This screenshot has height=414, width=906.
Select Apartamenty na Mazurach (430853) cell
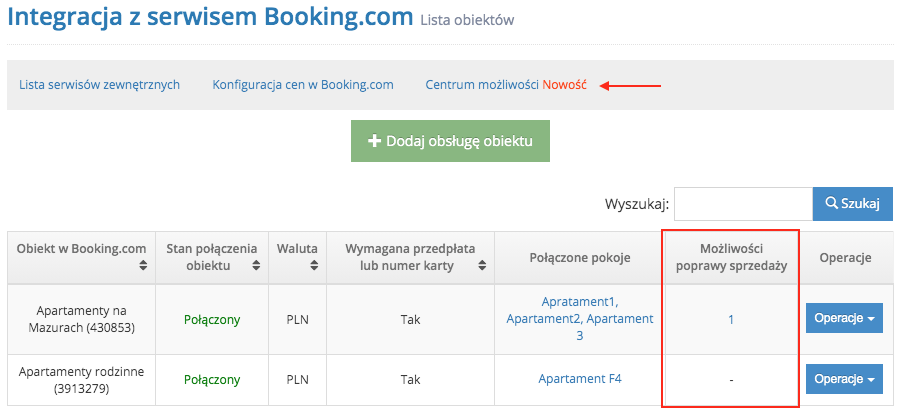pyautogui.click(x=81, y=319)
